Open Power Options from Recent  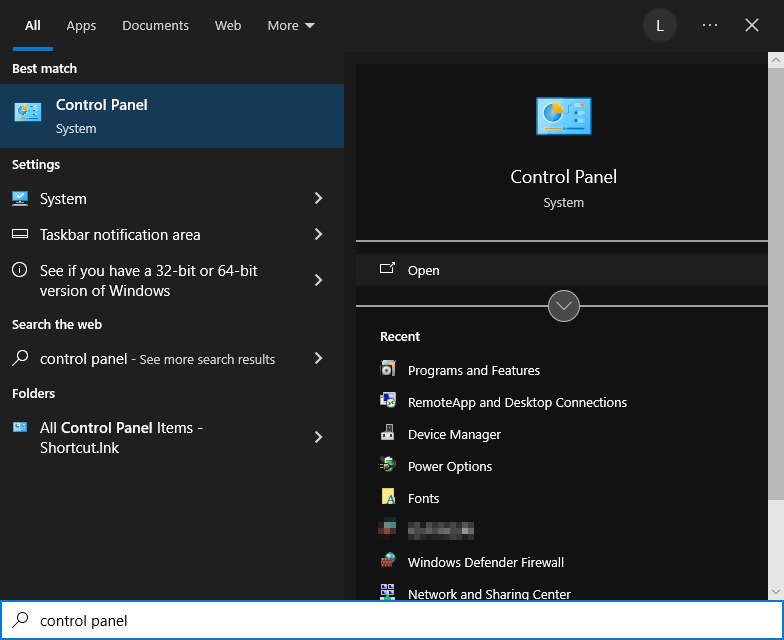(x=450, y=466)
